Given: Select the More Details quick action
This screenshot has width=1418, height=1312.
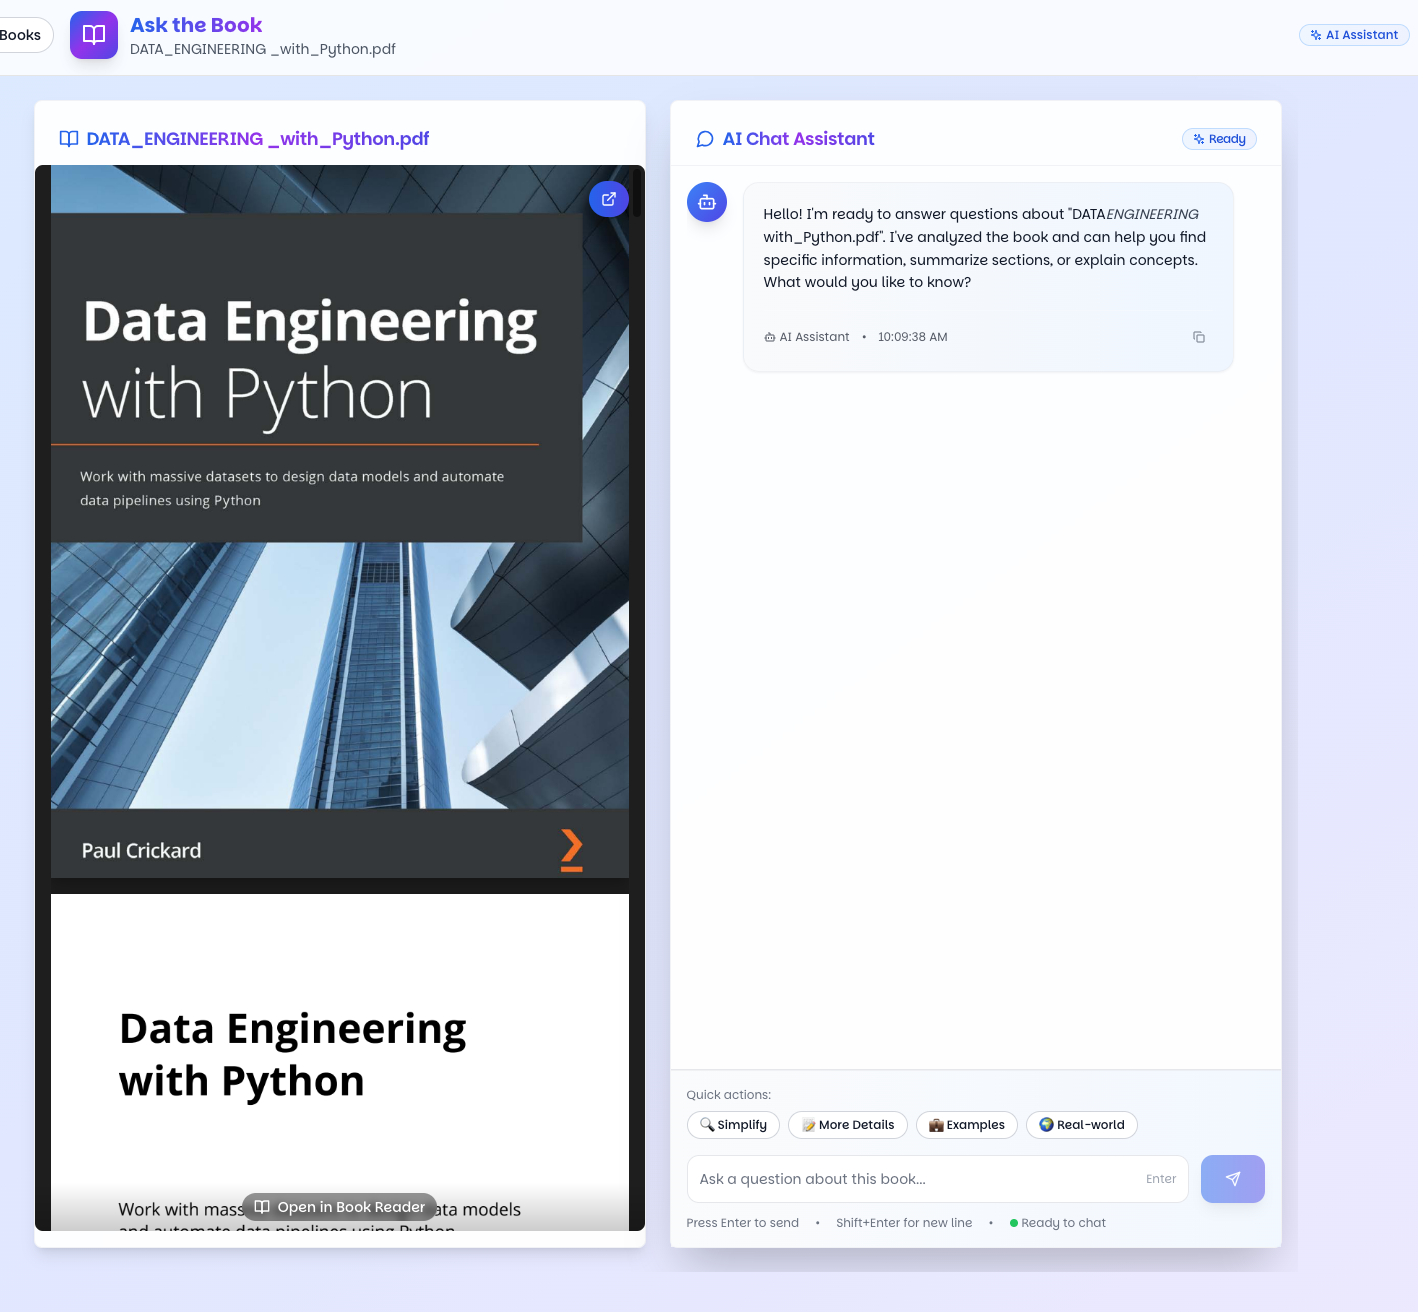Looking at the screenshot, I should pos(847,1125).
